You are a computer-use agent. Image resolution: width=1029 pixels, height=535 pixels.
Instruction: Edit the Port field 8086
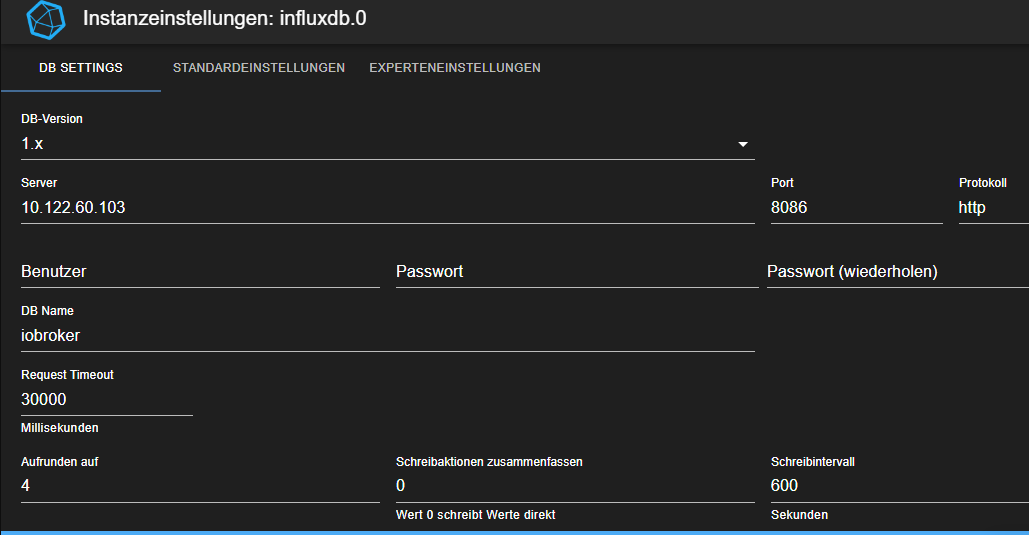tap(856, 207)
